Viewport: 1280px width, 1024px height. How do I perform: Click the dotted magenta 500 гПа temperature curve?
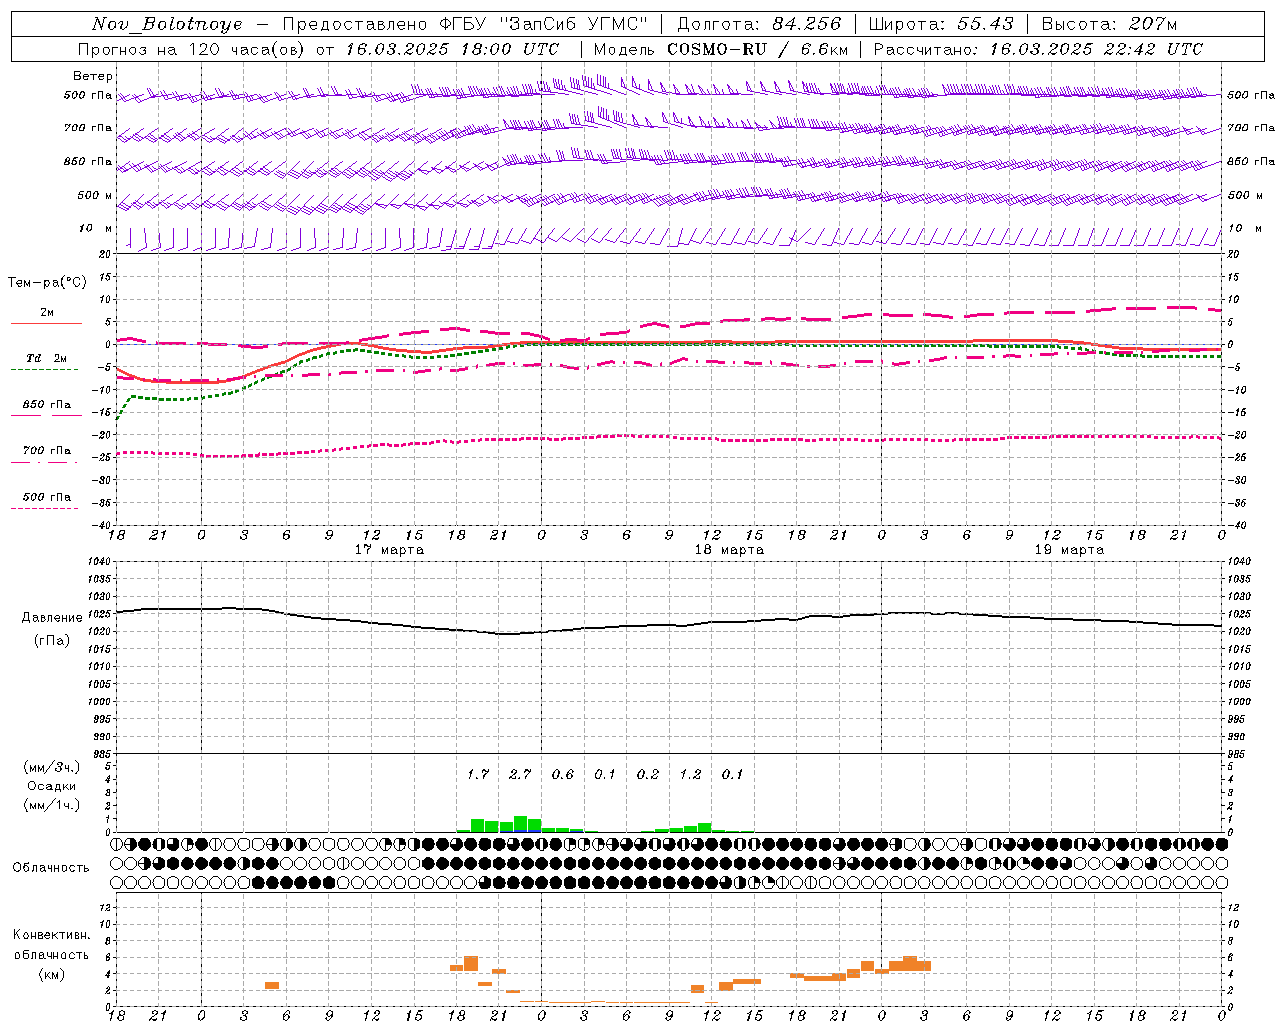click(669, 437)
